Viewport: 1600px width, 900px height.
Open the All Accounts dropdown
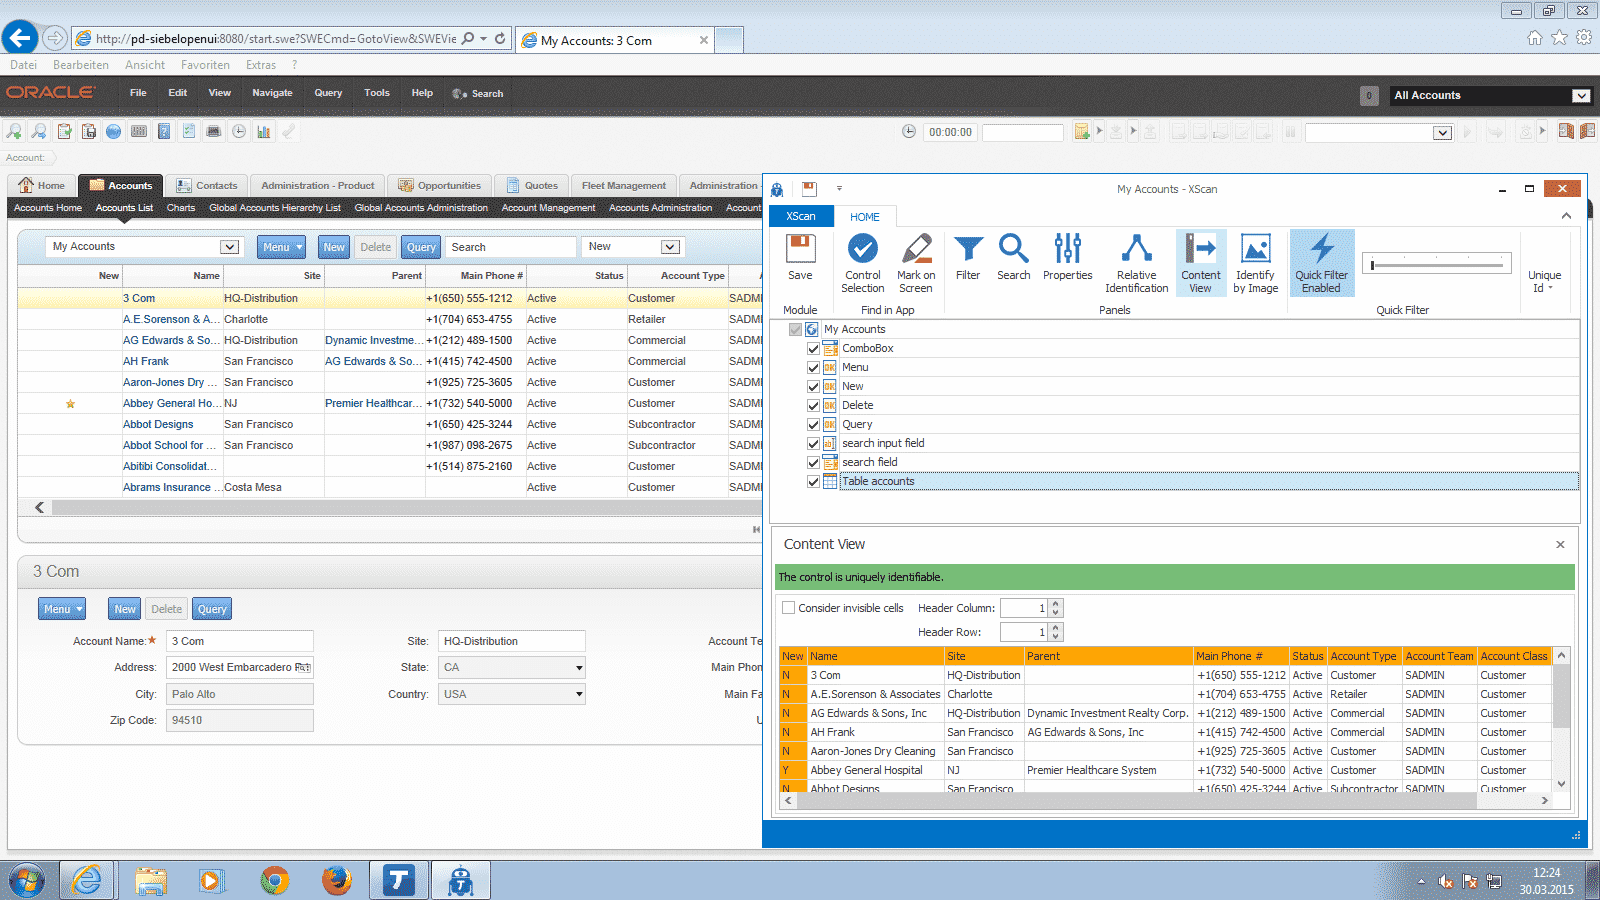tap(1580, 96)
